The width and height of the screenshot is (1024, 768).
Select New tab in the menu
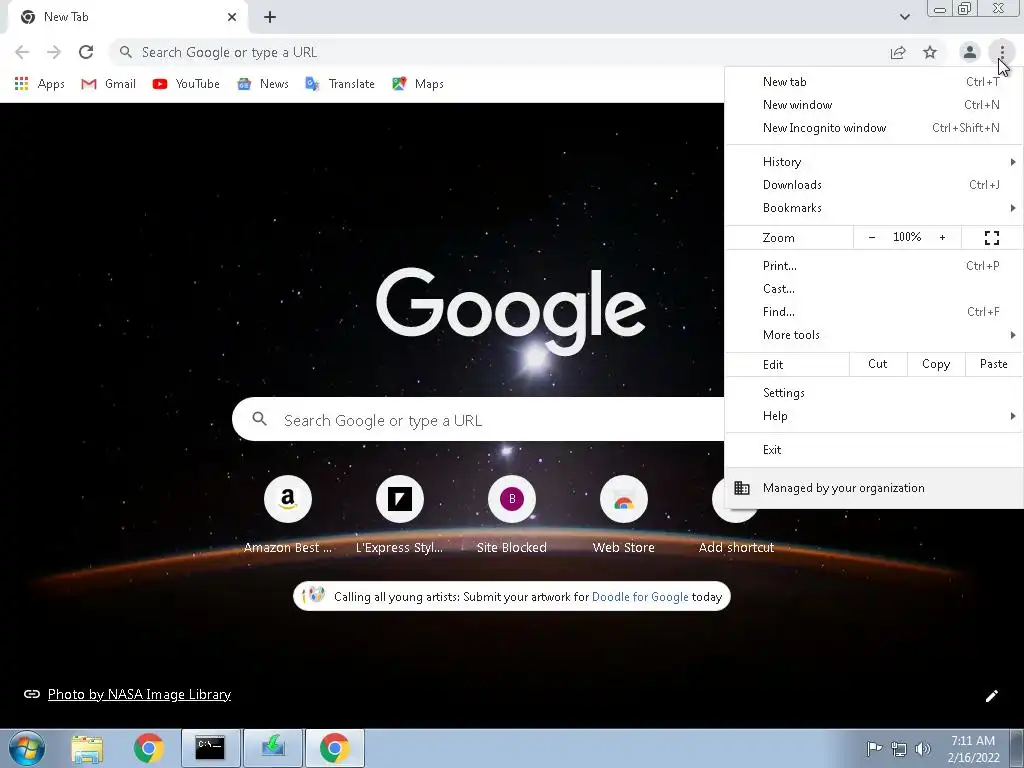(x=874, y=82)
